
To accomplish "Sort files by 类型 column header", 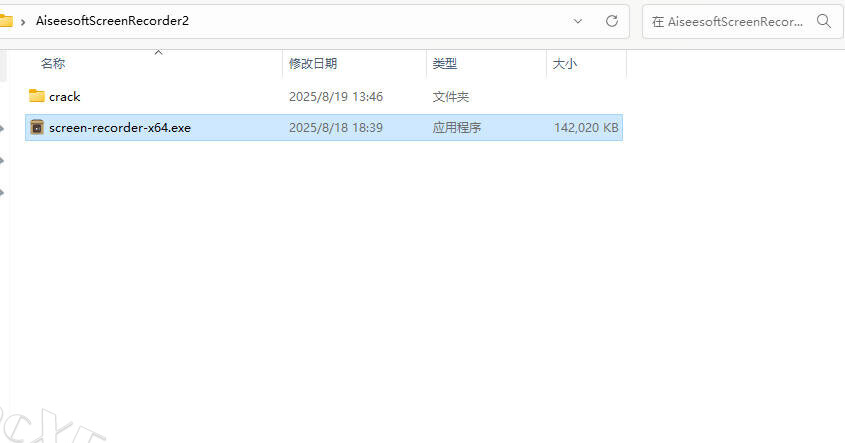I will [444, 64].
